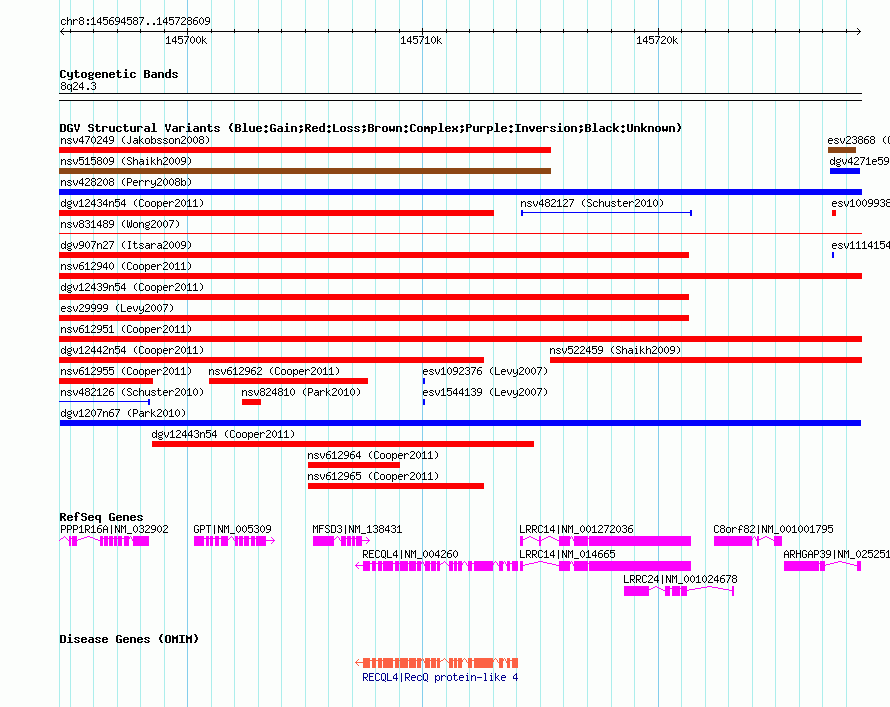
Task: Open variant dgv907n27 (Itsara2009)
Action: (126, 245)
